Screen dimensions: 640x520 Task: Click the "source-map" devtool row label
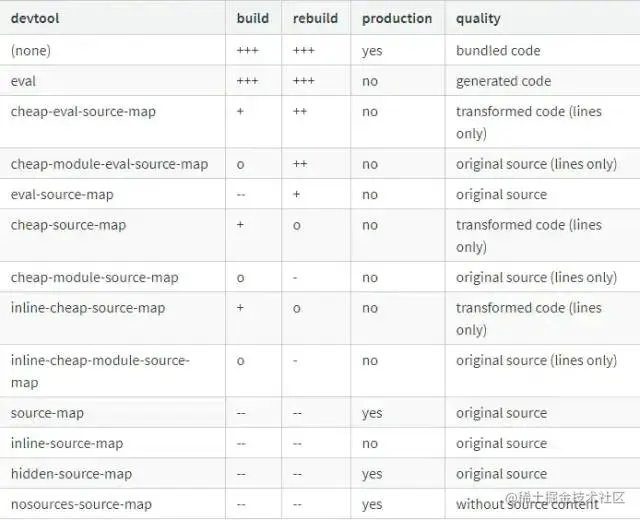pyautogui.click(x=47, y=413)
